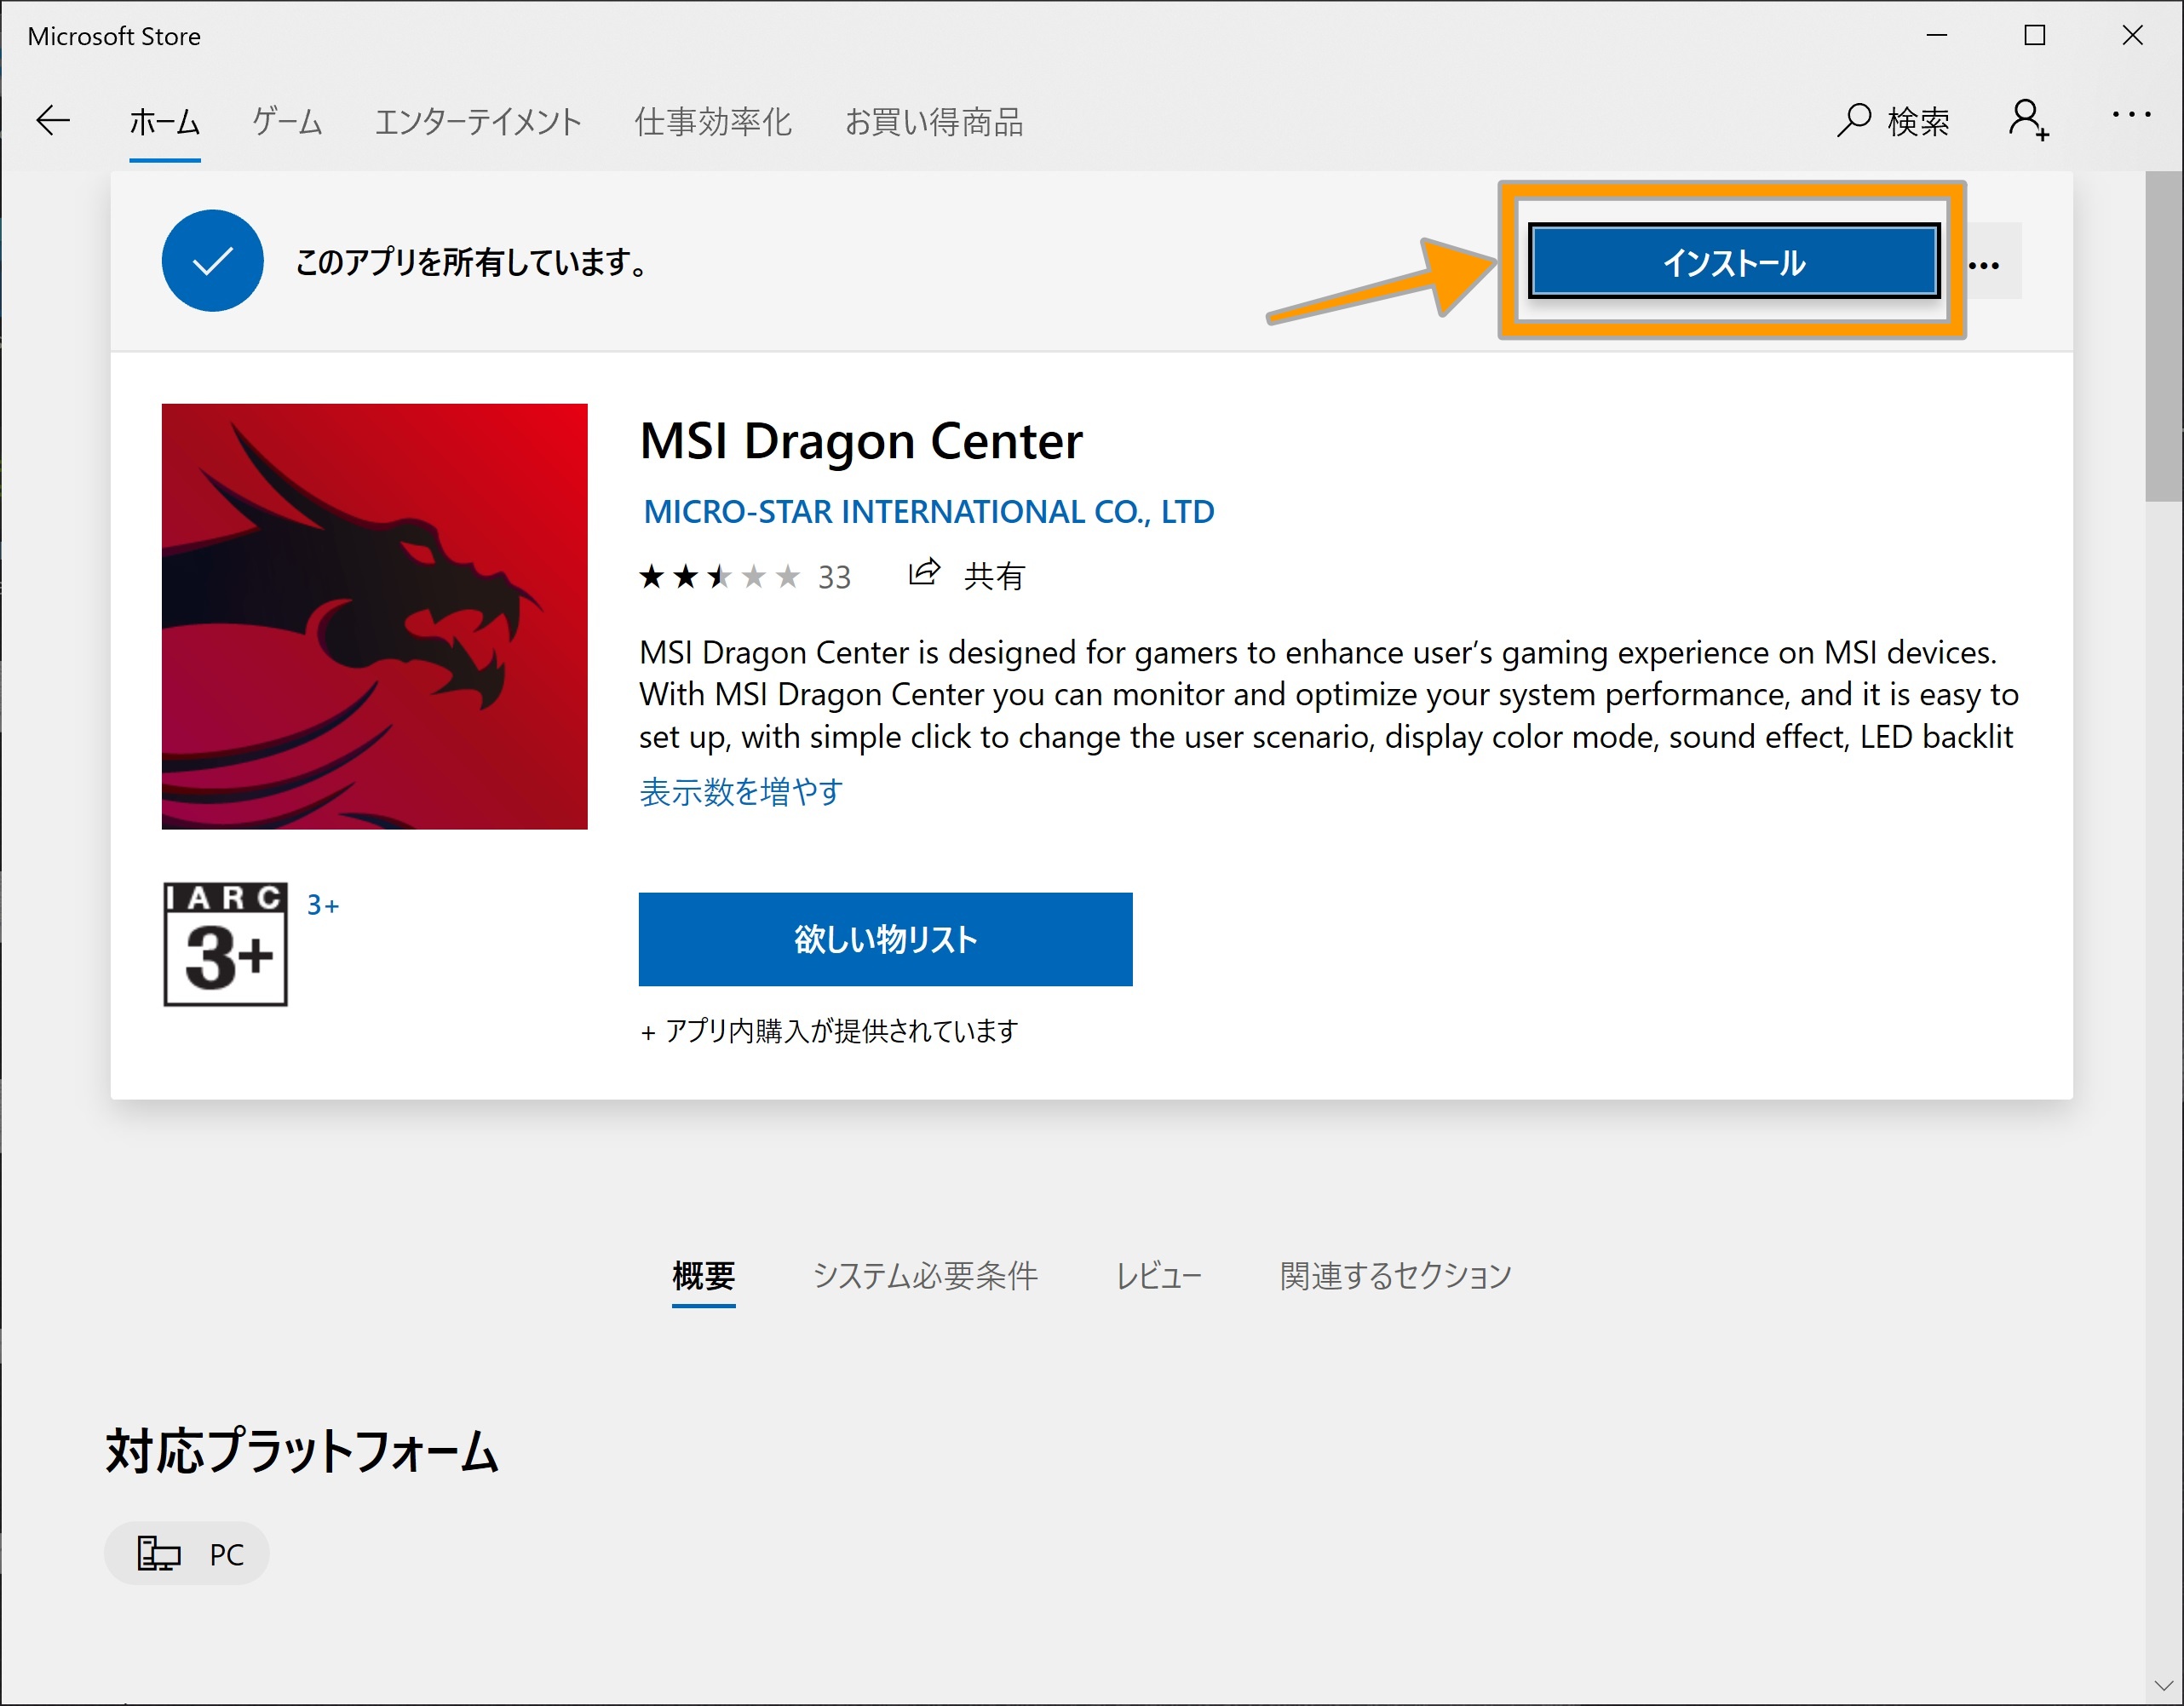Click the インストール button
Viewport: 2184px width, 1706px height.
[x=1734, y=262]
